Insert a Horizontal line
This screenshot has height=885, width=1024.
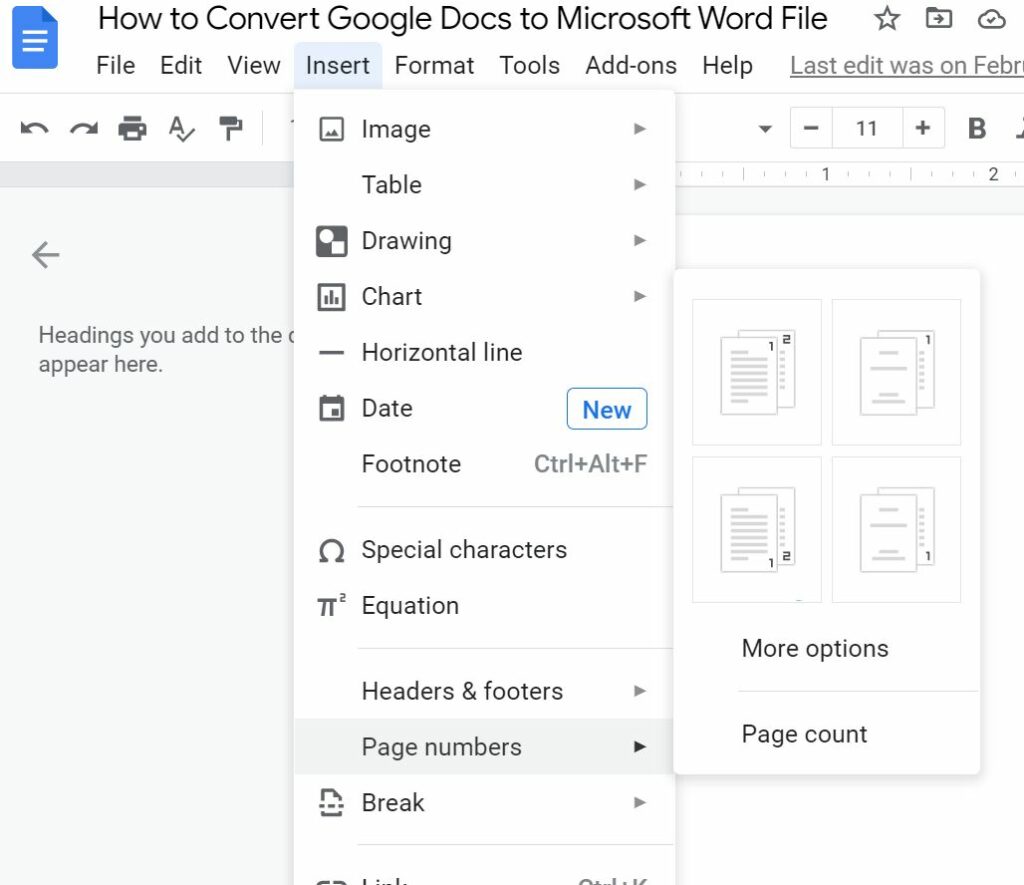coord(483,352)
